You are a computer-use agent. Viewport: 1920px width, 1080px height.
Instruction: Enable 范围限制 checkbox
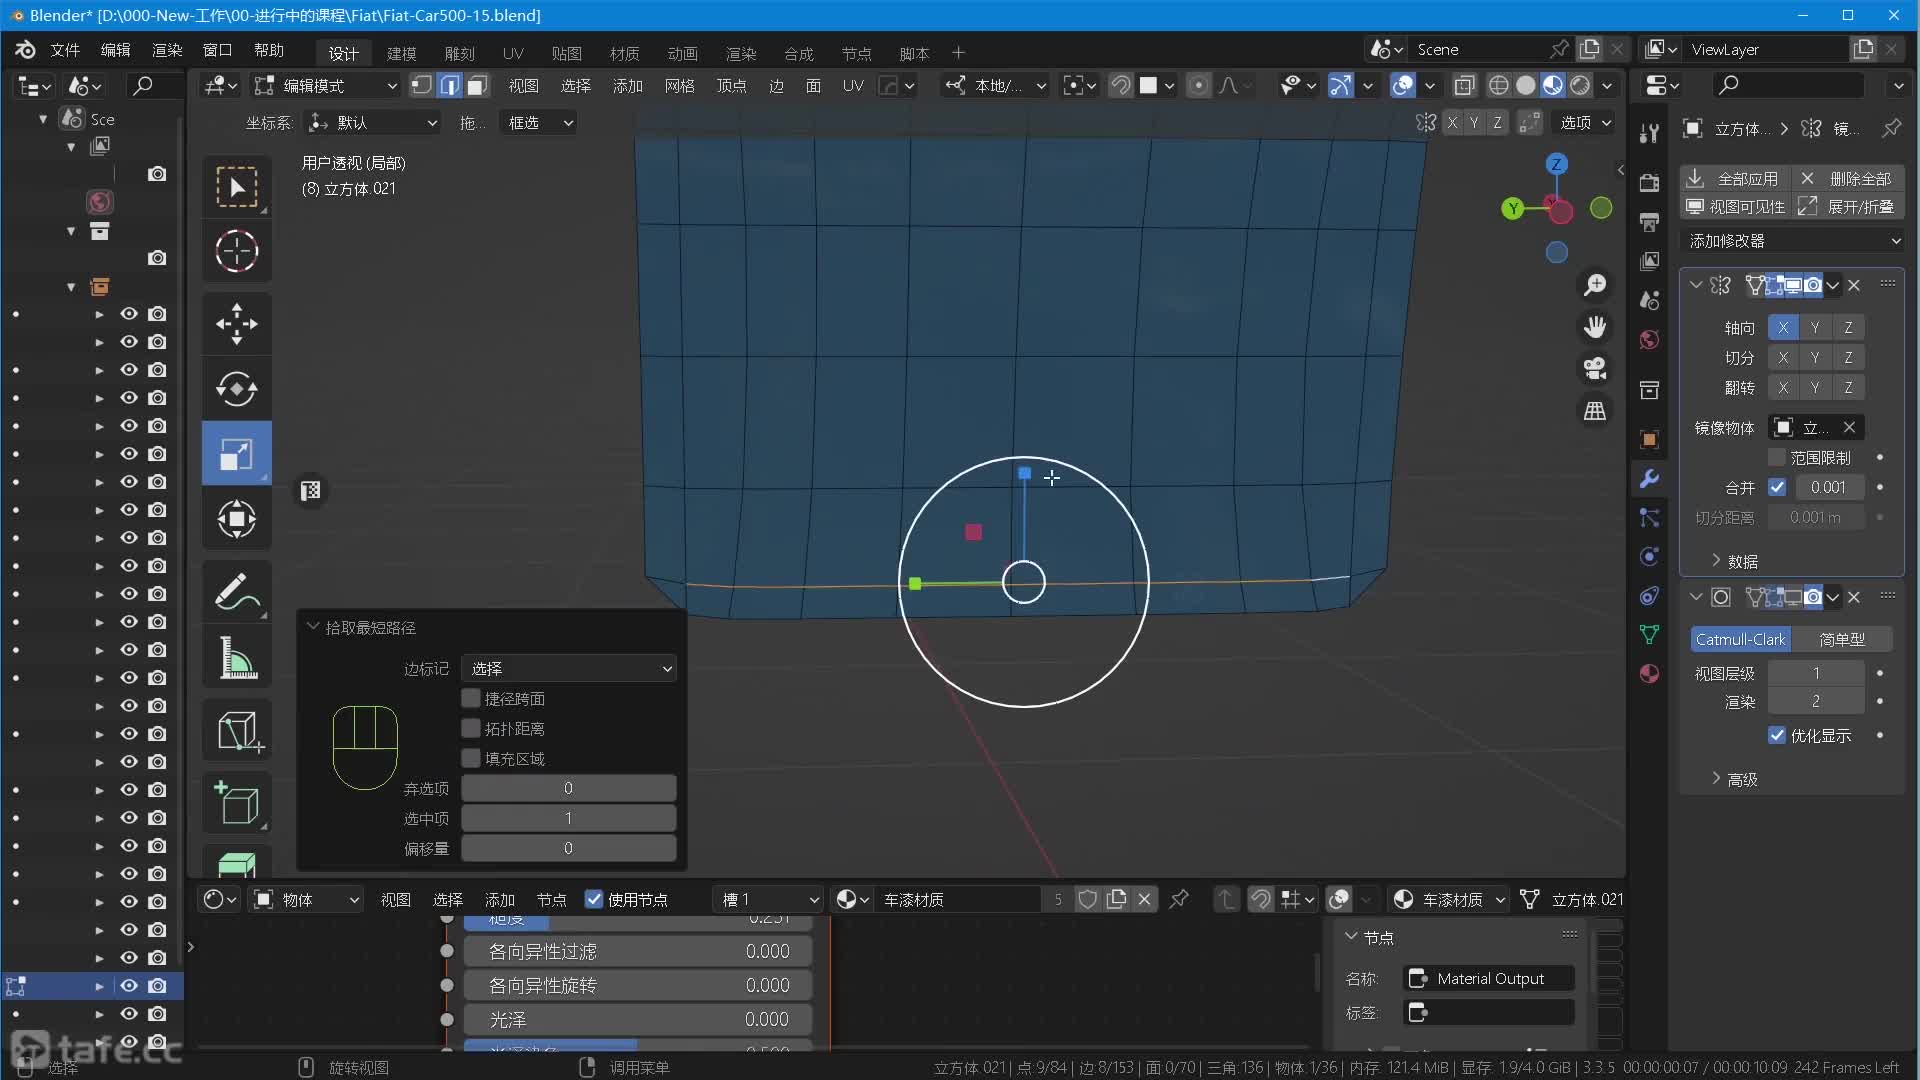[x=1777, y=457]
